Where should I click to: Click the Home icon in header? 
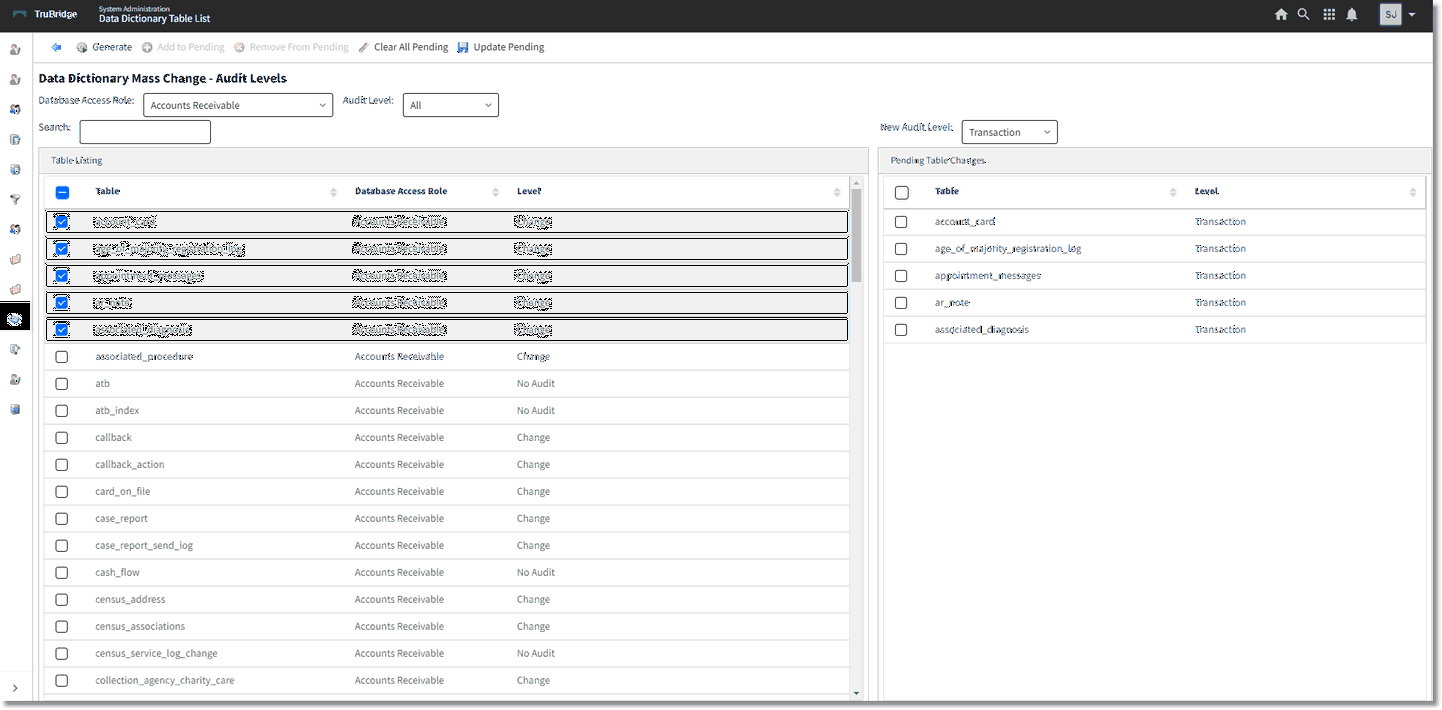pyautogui.click(x=1281, y=15)
